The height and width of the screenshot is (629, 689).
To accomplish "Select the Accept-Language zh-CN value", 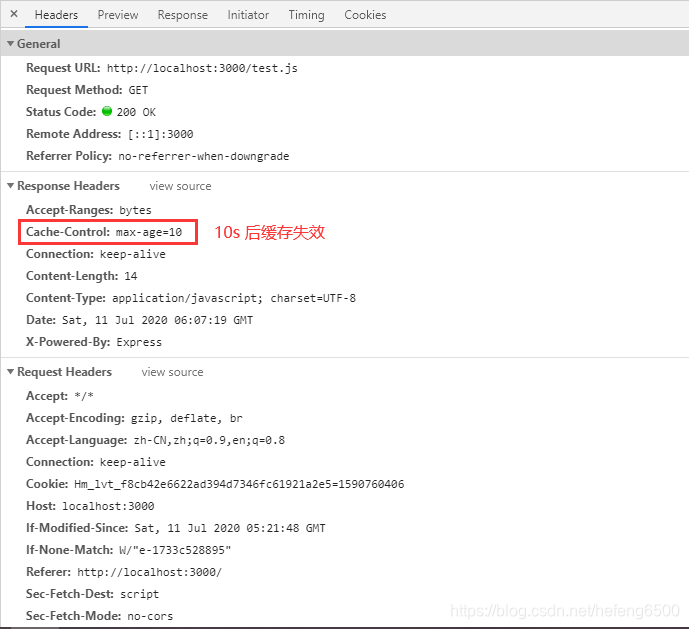I will coord(209,440).
